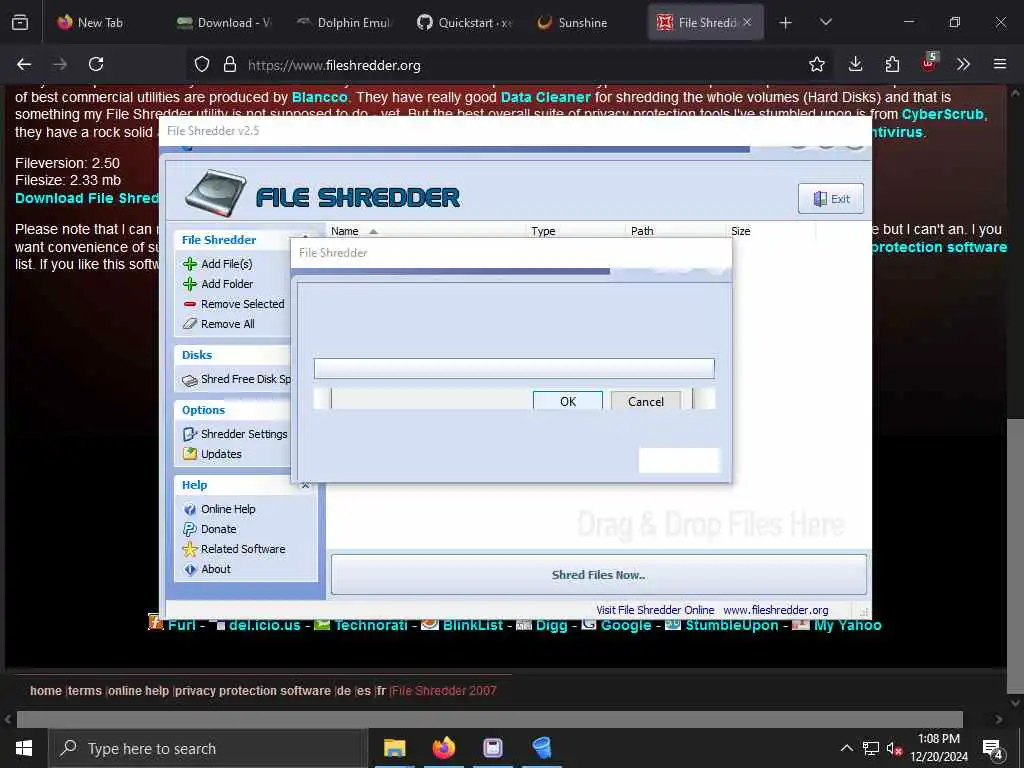Open Firefox from the taskbar

tap(444, 748)
